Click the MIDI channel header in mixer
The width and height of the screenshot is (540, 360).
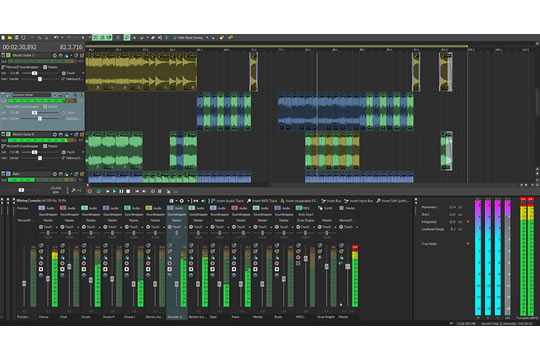pos(303,208)
